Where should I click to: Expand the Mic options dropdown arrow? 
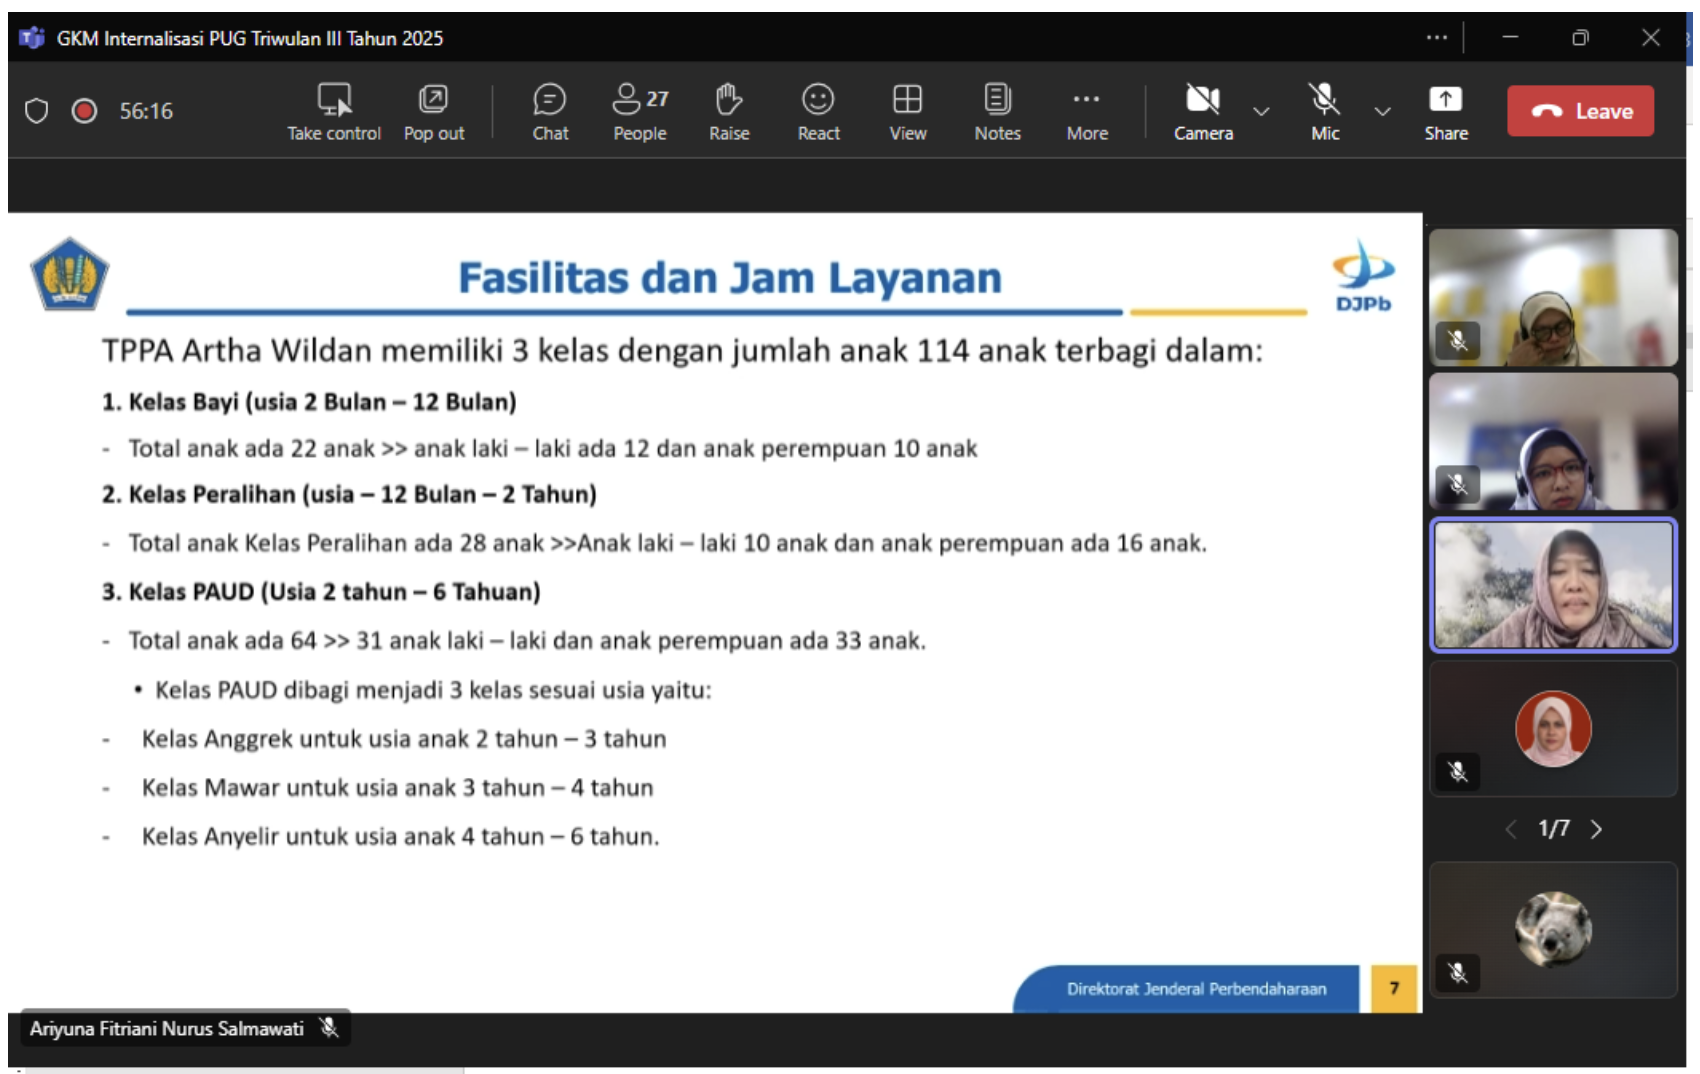[1382, 111]
